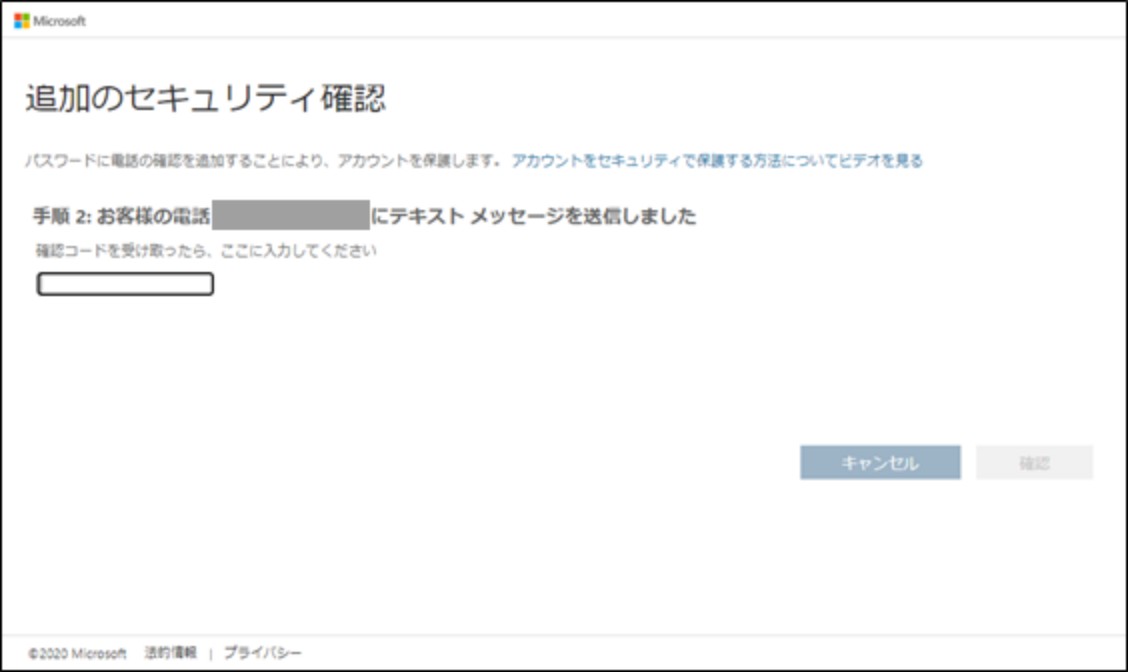Viewport: 1128px width, 672px height.
Task: Click the footer separator between 法的情報 and プライバシー
Action: (x=211, y=653)
